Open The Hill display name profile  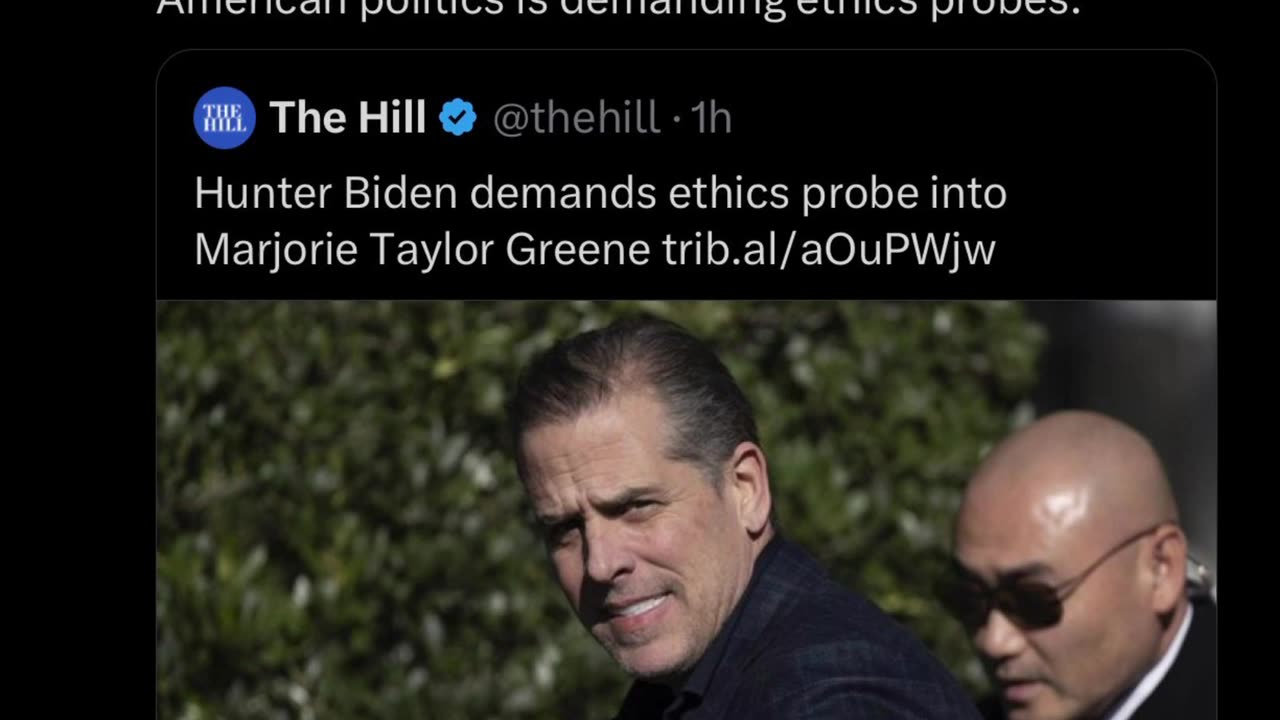coord(347,118)
